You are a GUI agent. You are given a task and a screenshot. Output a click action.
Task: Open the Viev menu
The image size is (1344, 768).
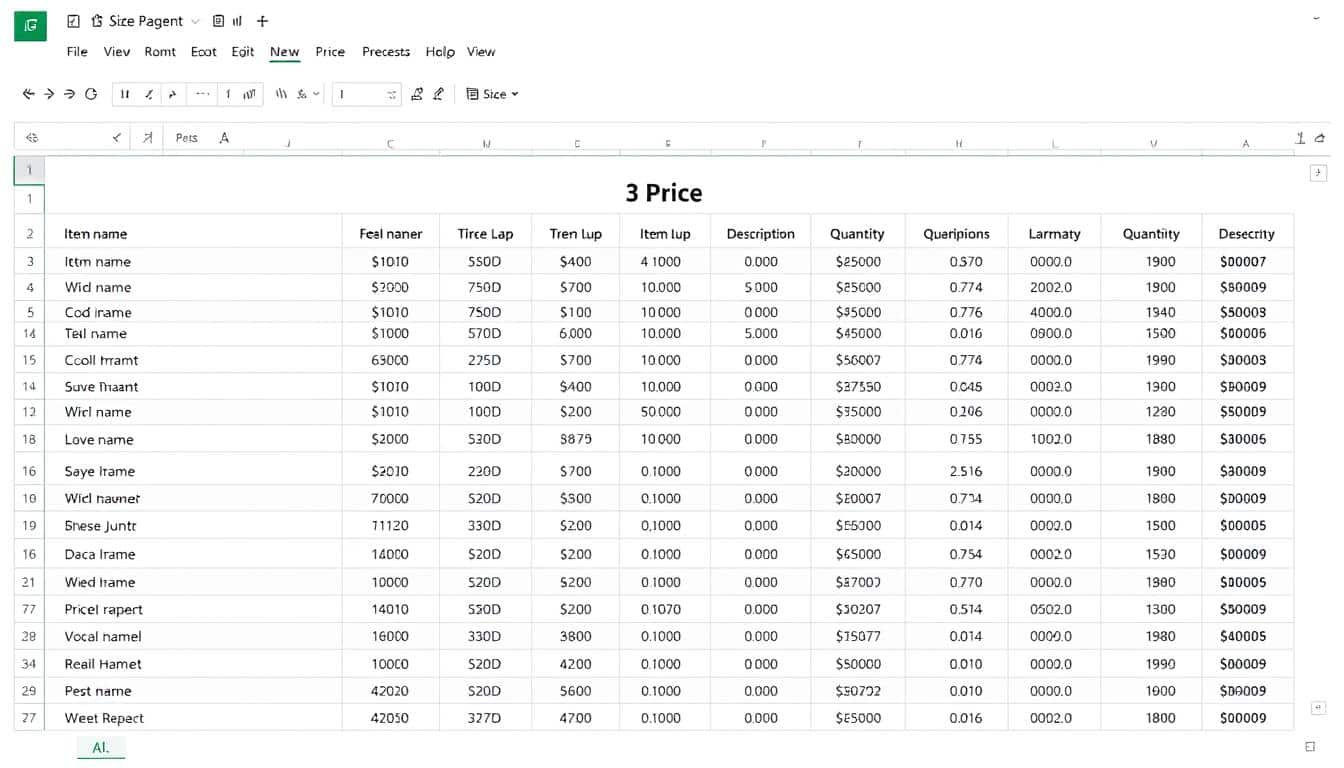pos(117,52)
